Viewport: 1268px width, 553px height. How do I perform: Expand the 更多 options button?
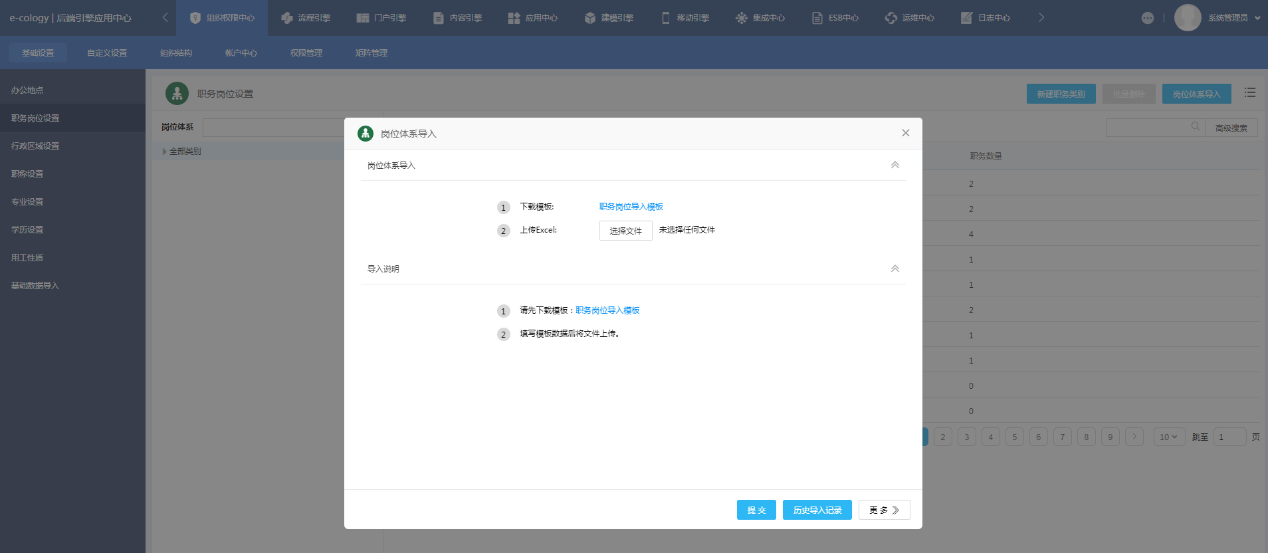[884, 510]
